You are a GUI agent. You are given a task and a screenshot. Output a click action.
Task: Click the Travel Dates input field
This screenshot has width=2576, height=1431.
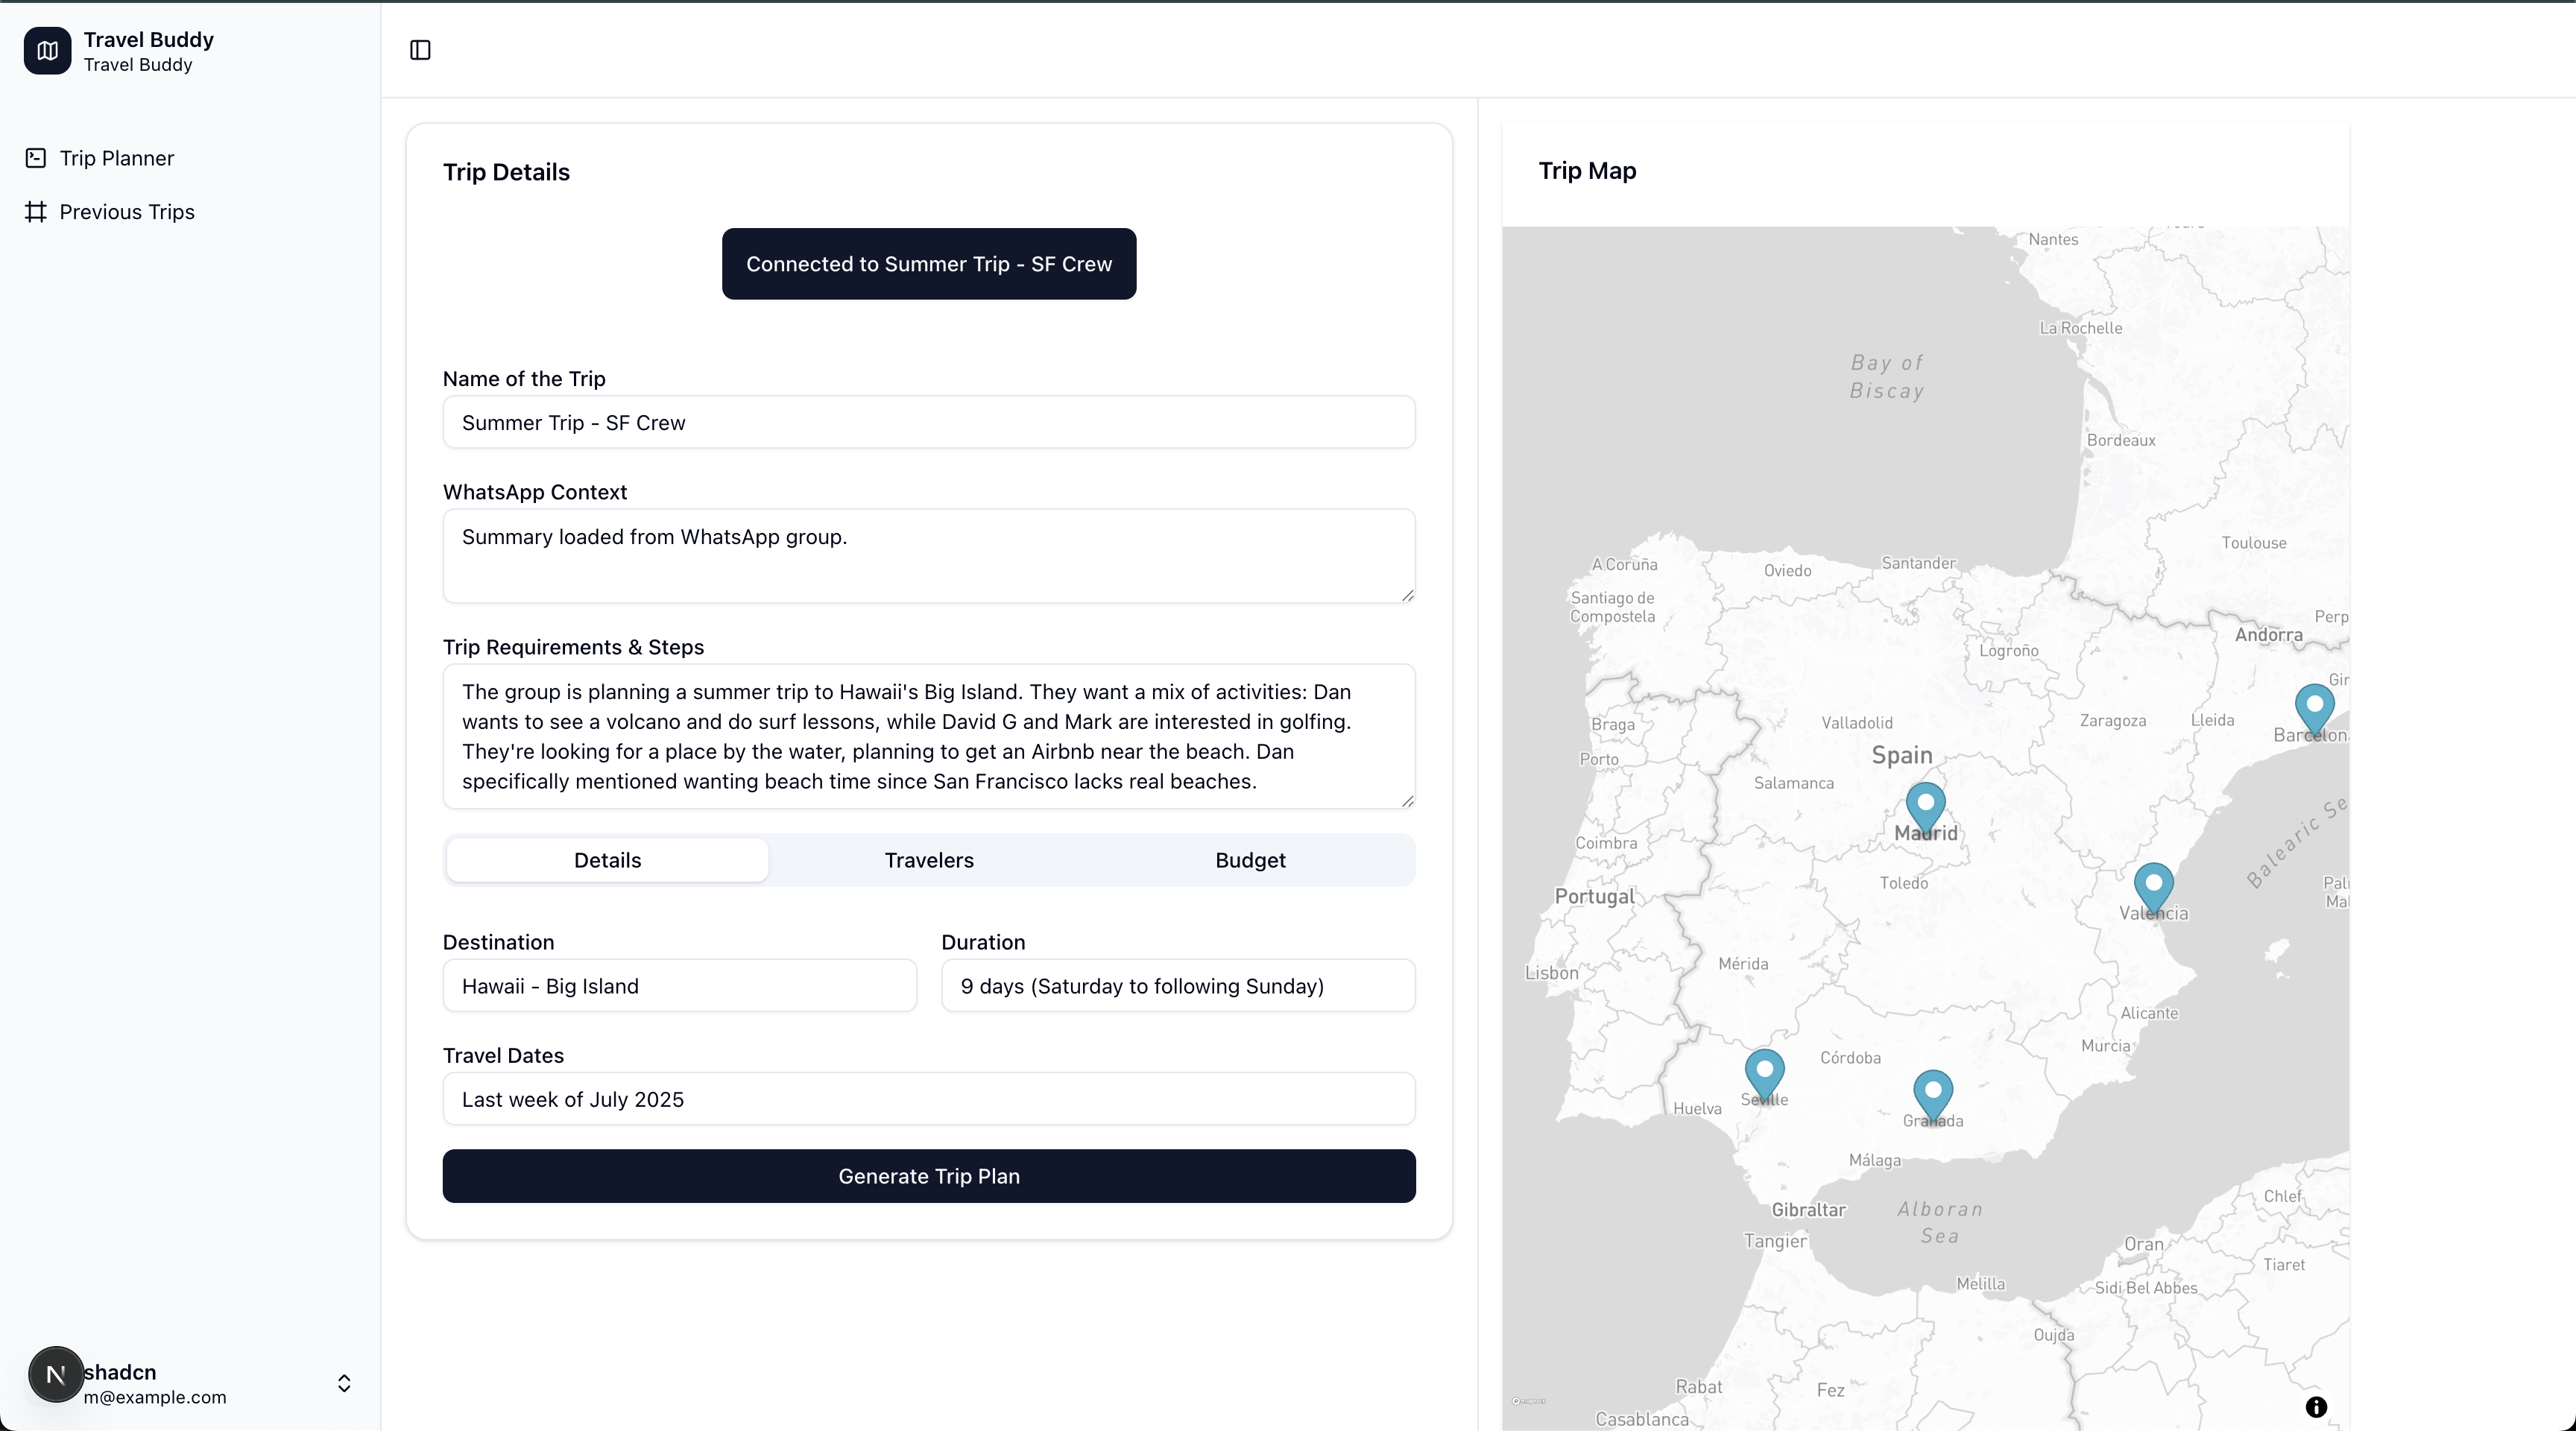click(x=929, y=1099)
